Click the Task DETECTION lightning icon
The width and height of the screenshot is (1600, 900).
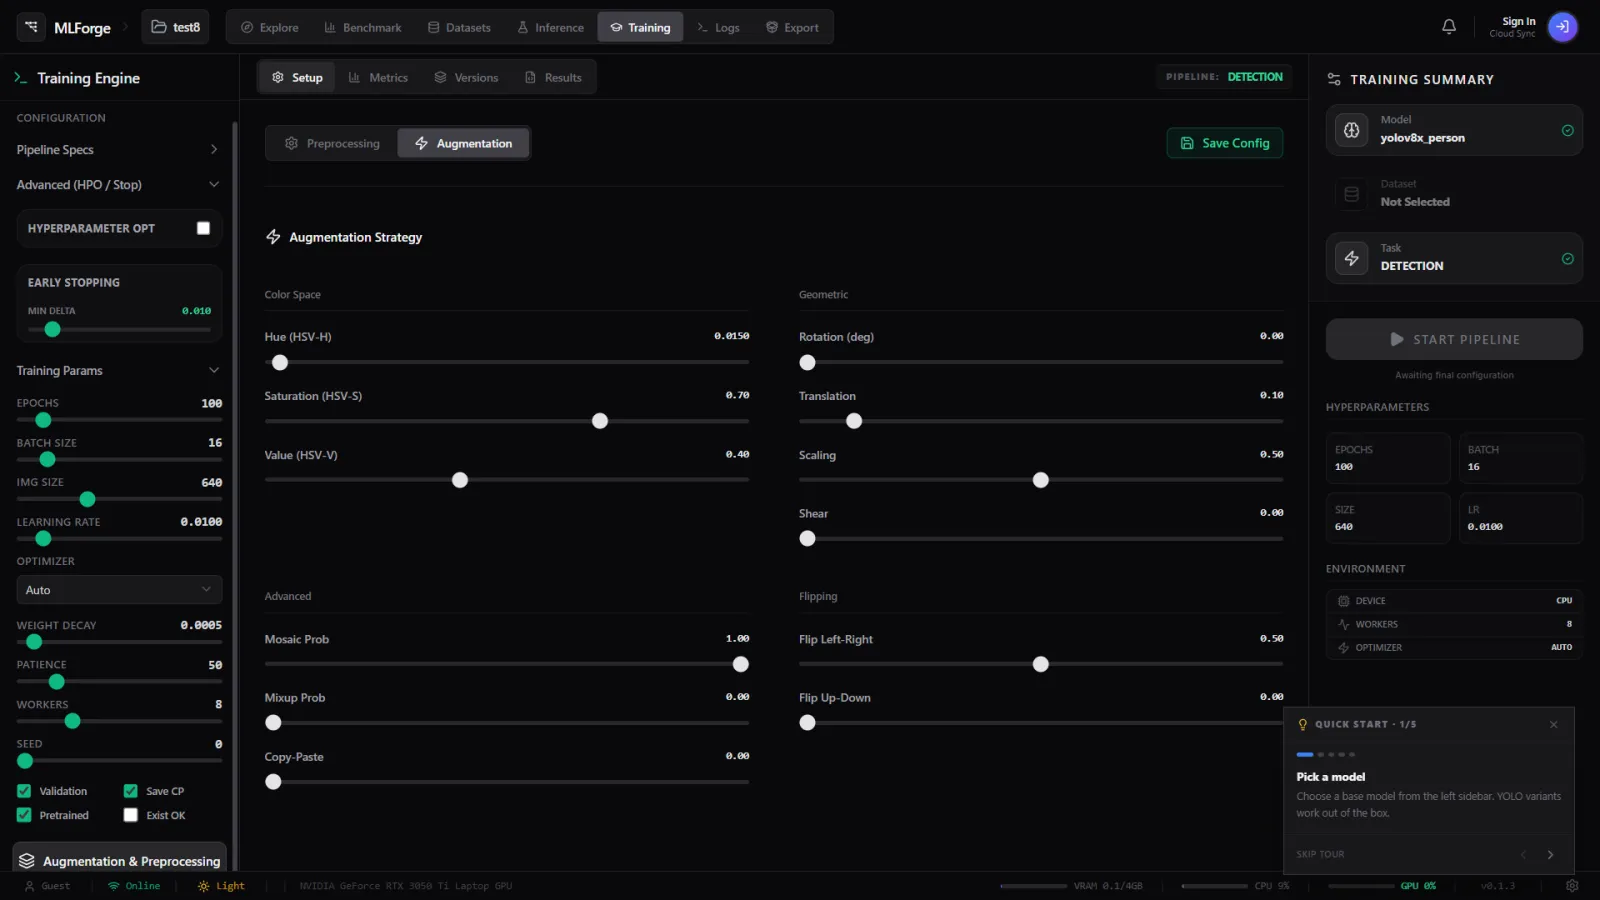[x=1352, y=258]
